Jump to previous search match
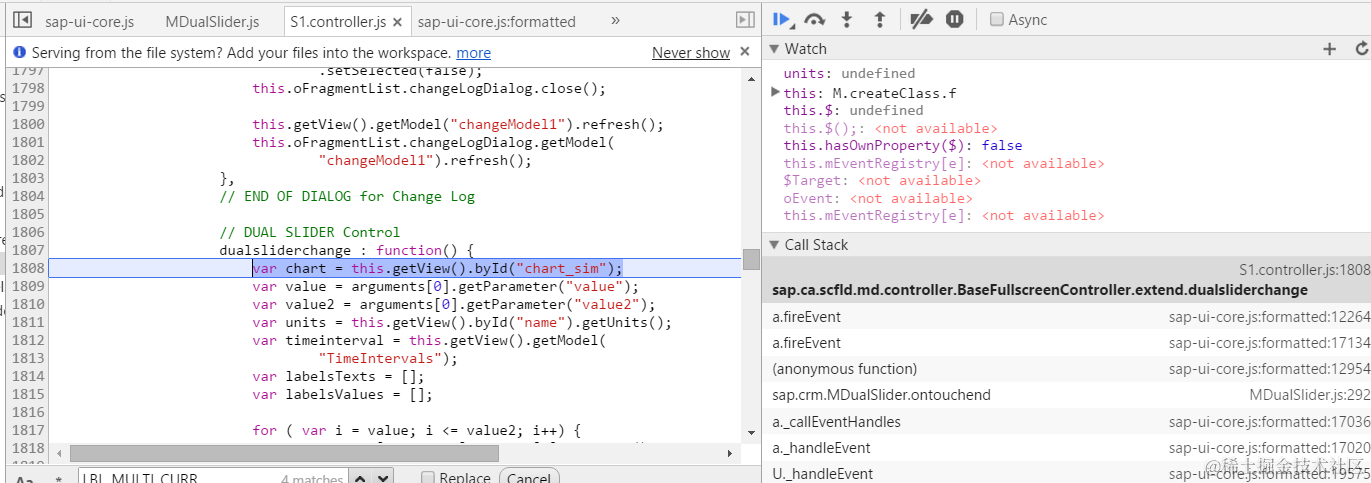1371x483 pixels. click(359, 478)
